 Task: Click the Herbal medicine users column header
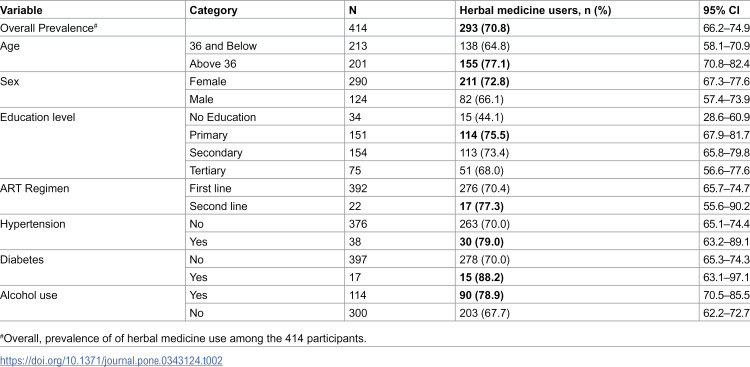coord(535,10)
